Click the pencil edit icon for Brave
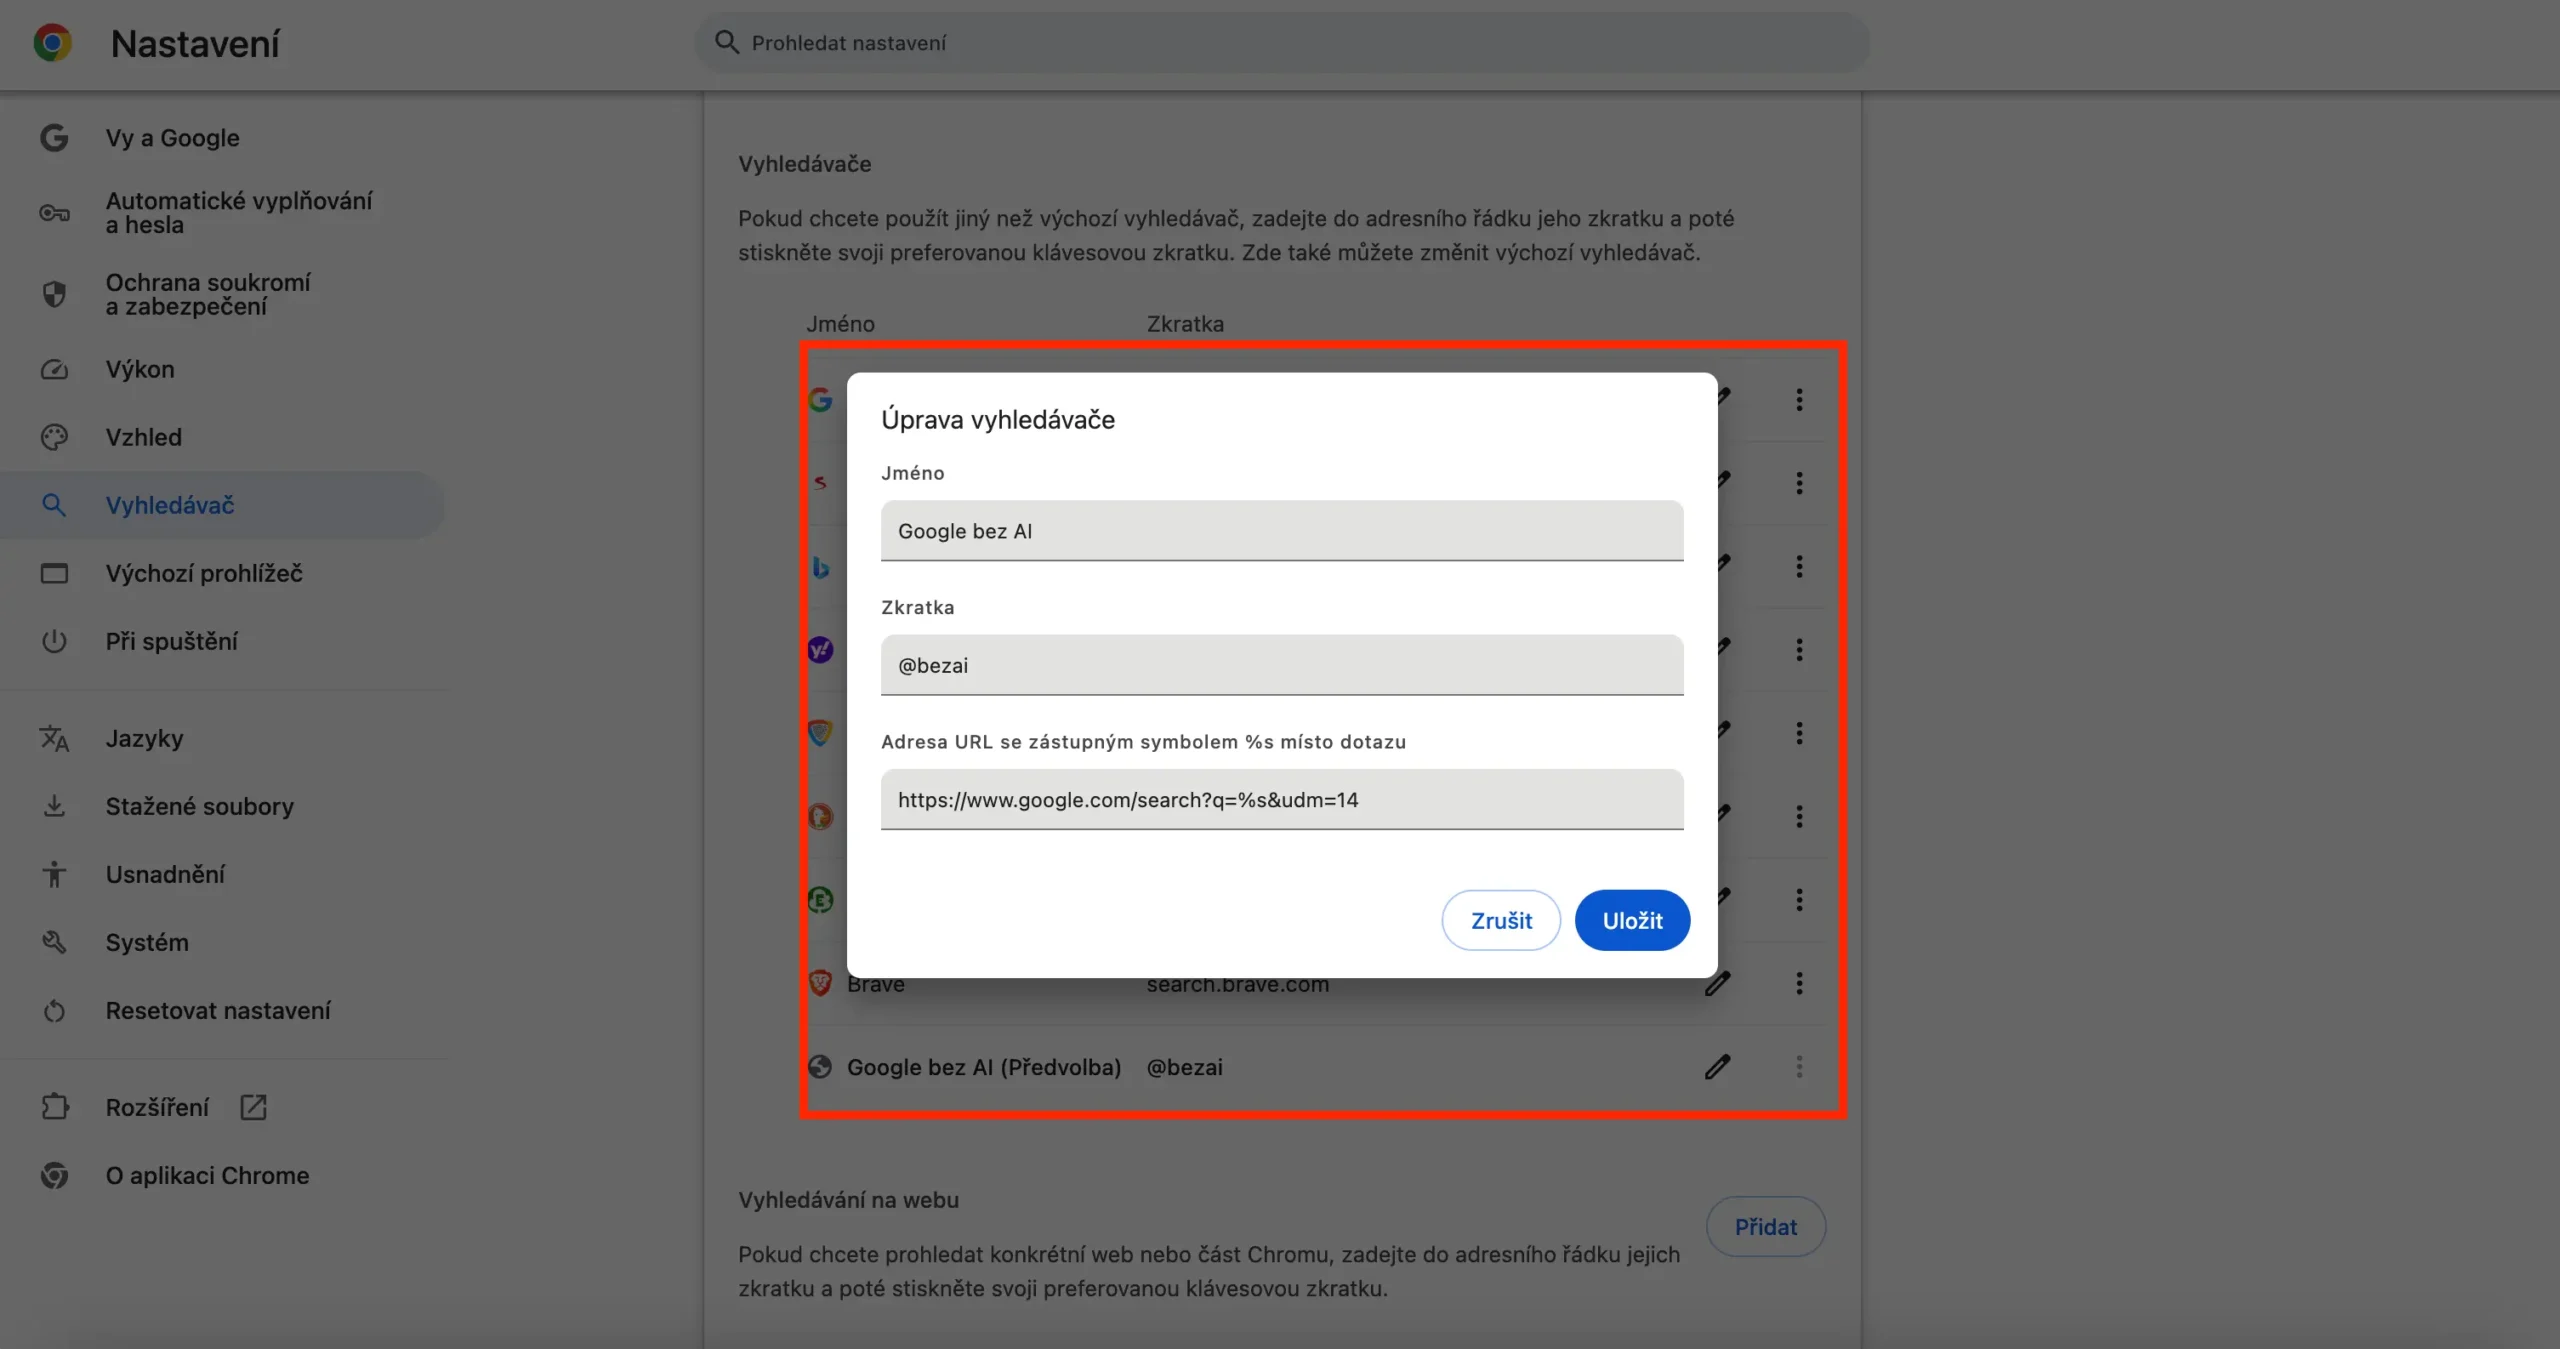 (1717, 984)
